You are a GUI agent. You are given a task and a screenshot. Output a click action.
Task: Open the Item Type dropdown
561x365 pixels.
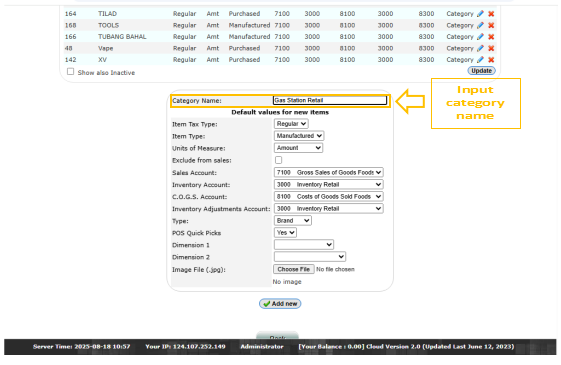pyautogui.click(x=299, y=136)
